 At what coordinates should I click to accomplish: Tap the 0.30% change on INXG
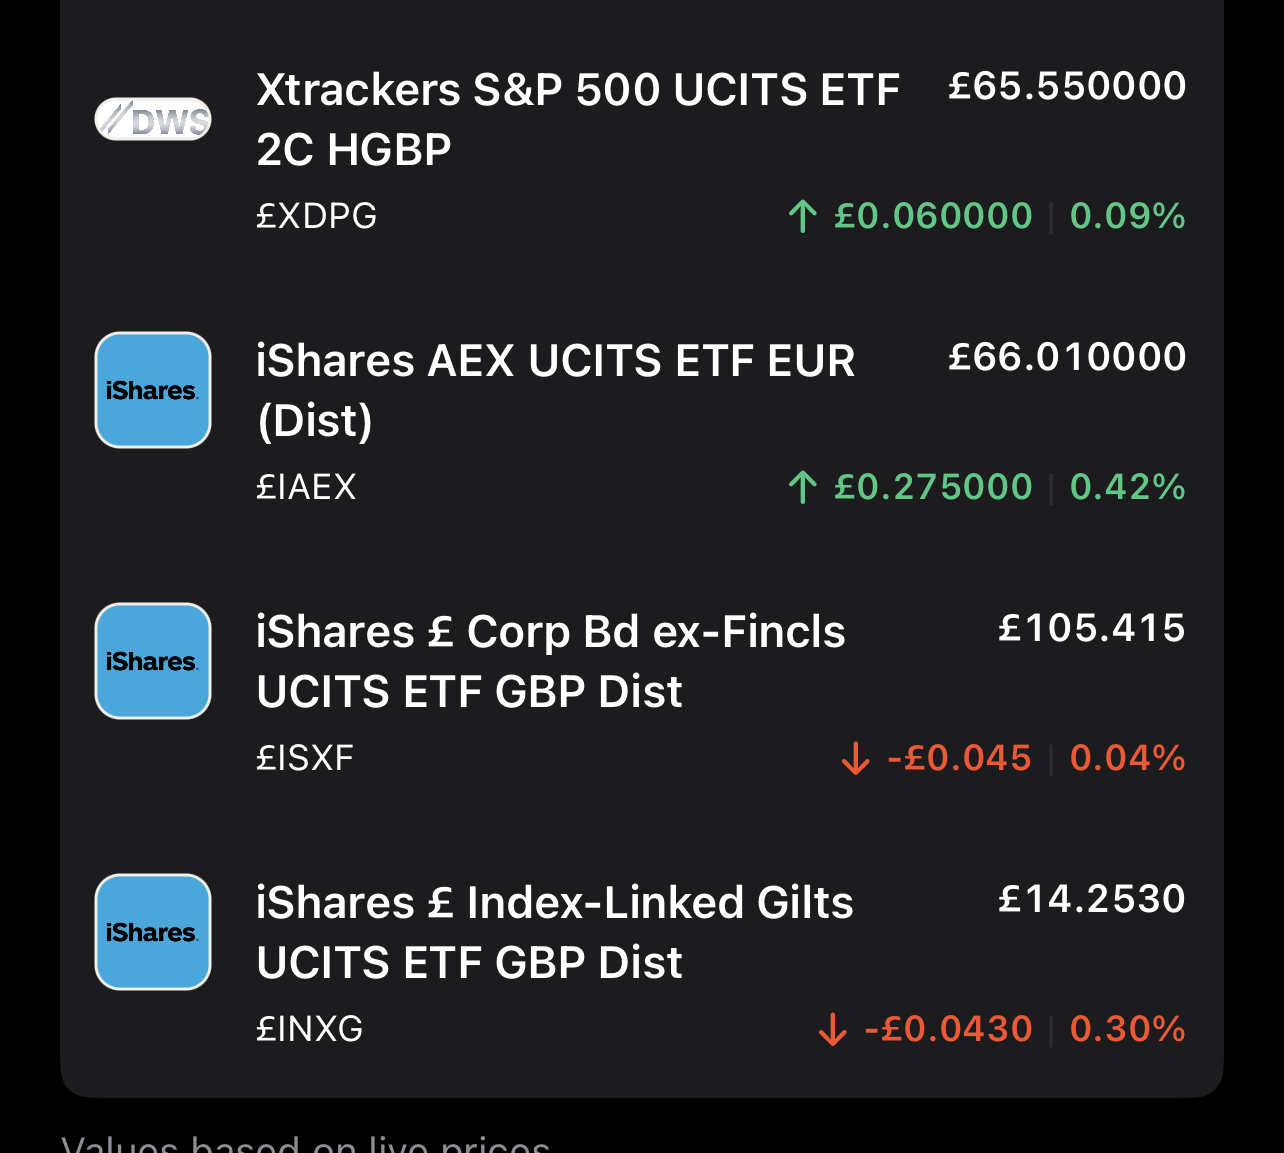point(1127,1029)
